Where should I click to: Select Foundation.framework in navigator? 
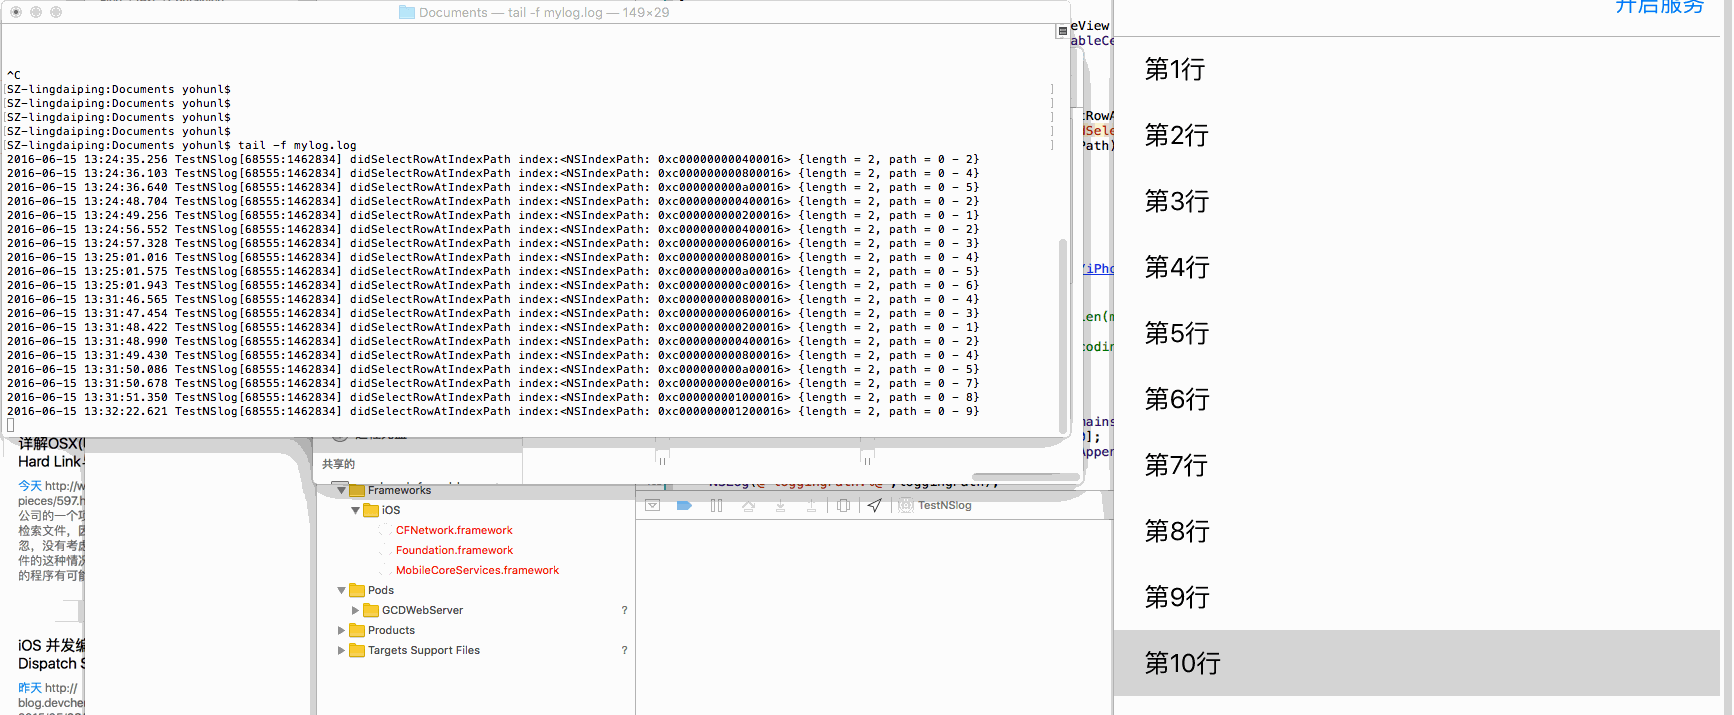tap(454, 550)
